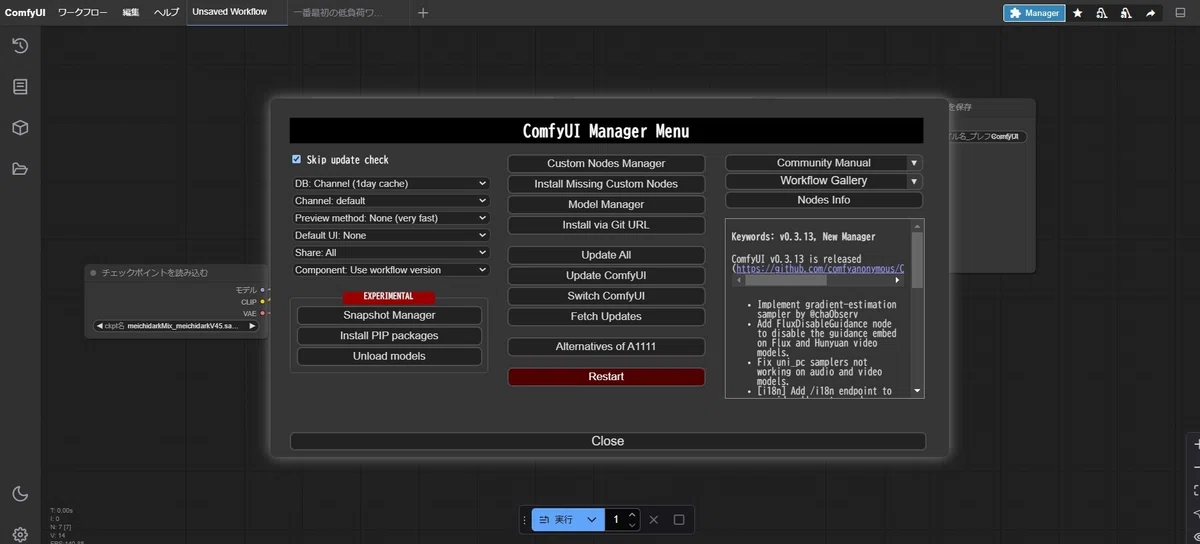Toggle the bottom panel icon top-right

pyautogui.click(x=1181, y=13)
